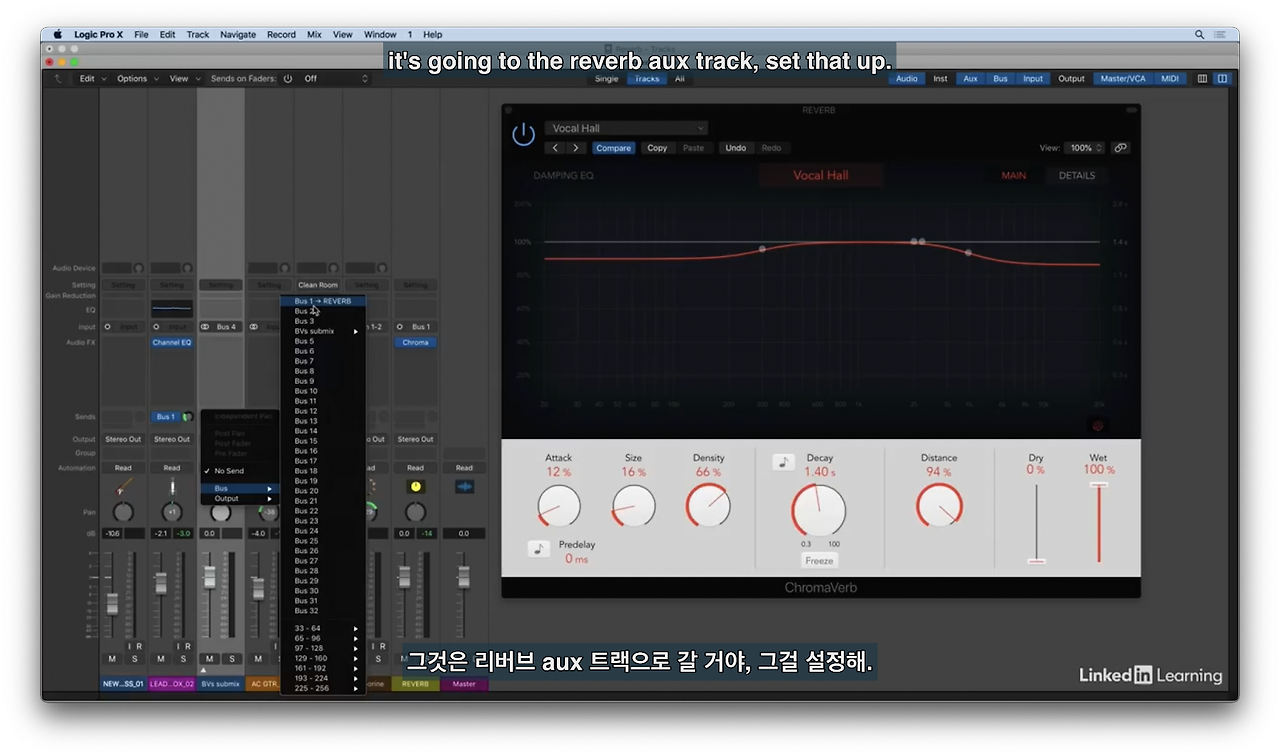Choose Bus 12 in the bus list
1280x756 pixels.
[323, 411]
